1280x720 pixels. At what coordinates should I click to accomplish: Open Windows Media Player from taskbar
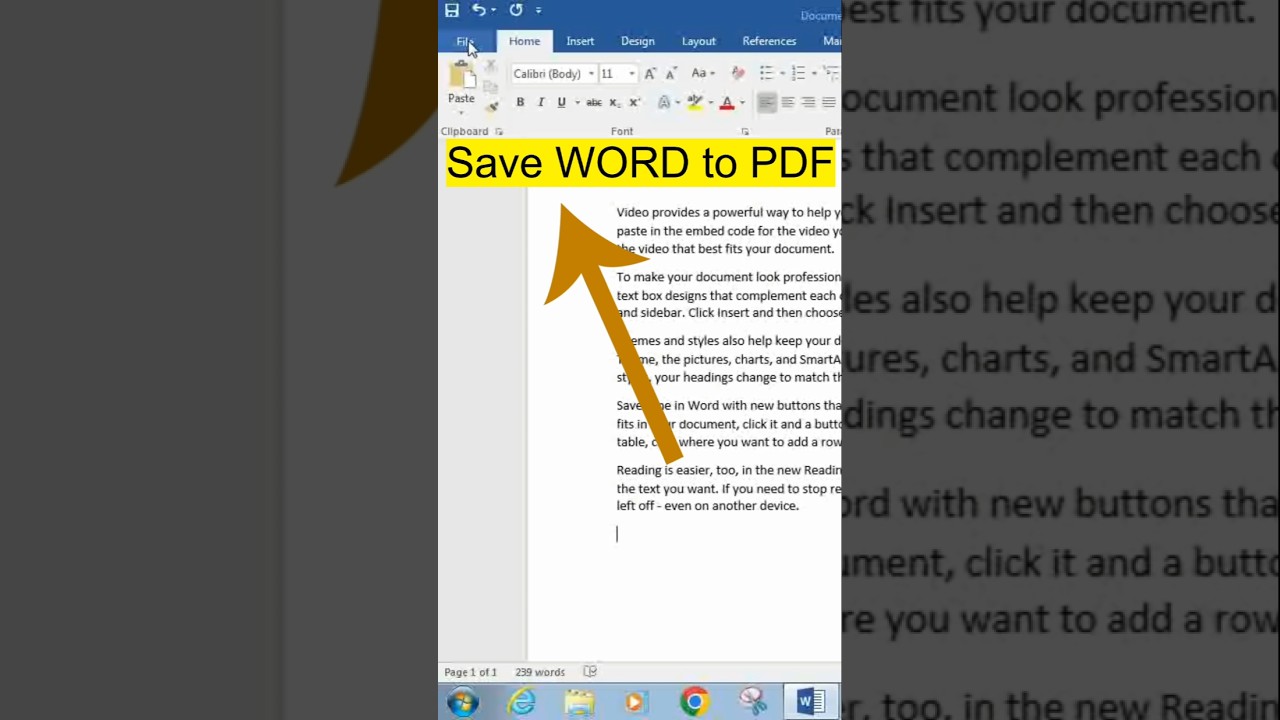[636, 702]
